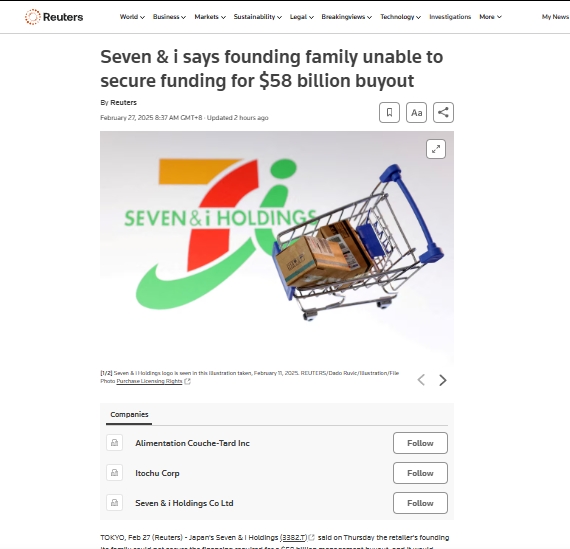
Task: Bookmark this article with the save icon
Action: (x=389, y=112)
